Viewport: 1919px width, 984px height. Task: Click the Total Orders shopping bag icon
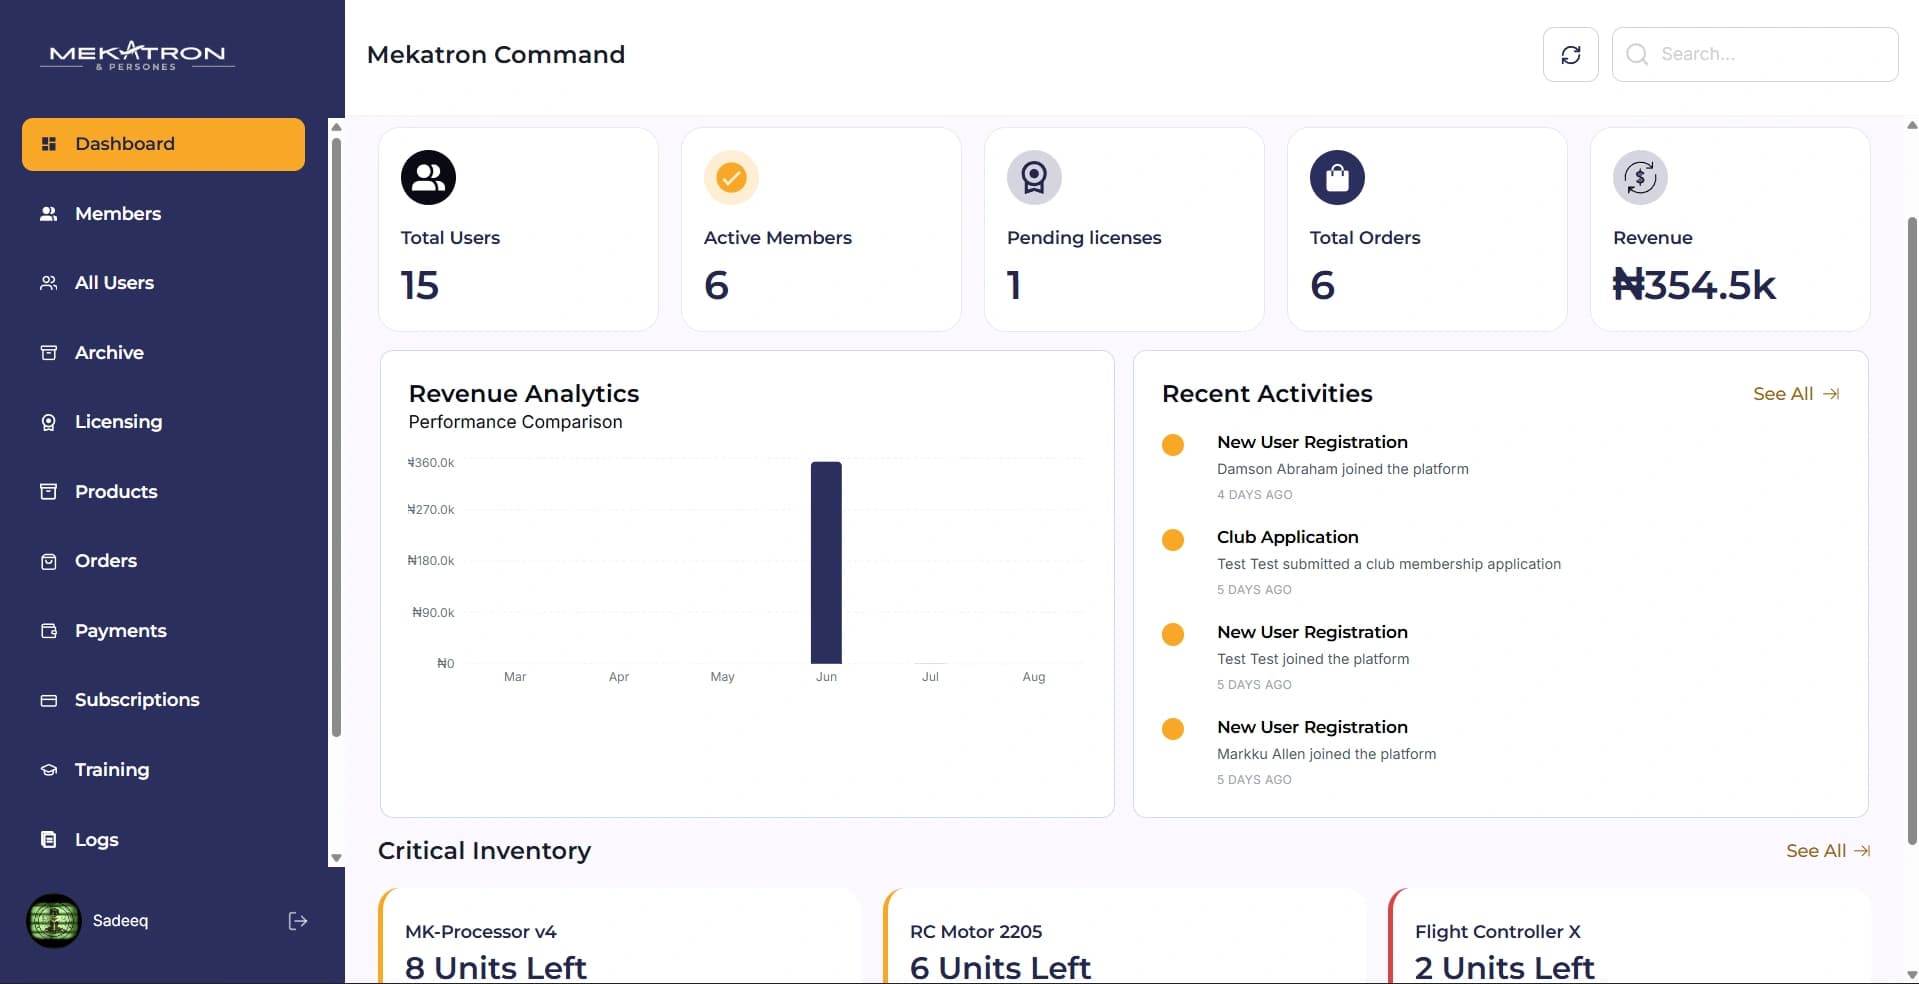[x=1337, y=177]
